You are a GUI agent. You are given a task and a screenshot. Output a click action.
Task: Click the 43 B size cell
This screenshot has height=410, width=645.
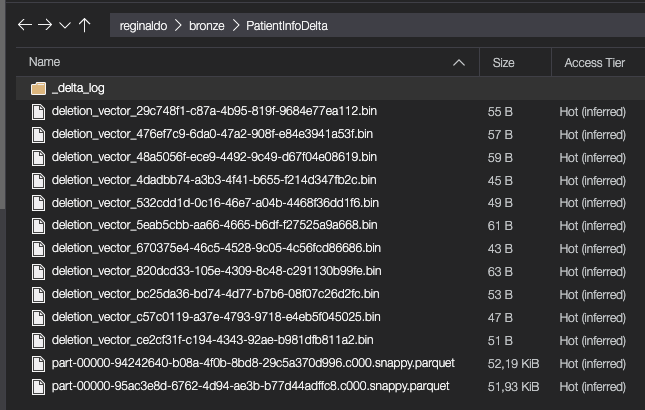tap(500, 249)
